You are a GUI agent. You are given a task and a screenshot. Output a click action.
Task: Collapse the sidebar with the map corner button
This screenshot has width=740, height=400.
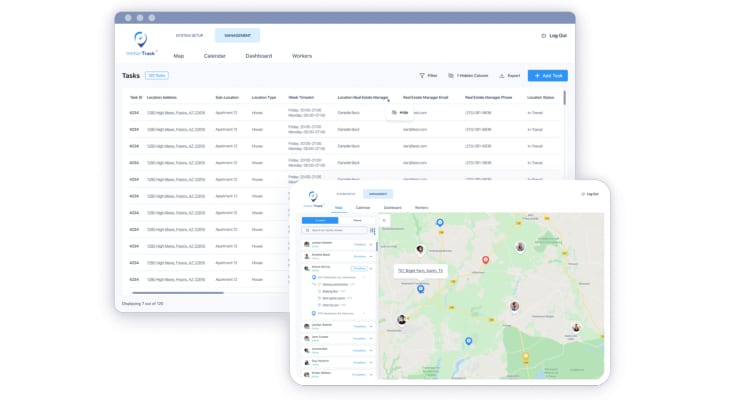384,220
